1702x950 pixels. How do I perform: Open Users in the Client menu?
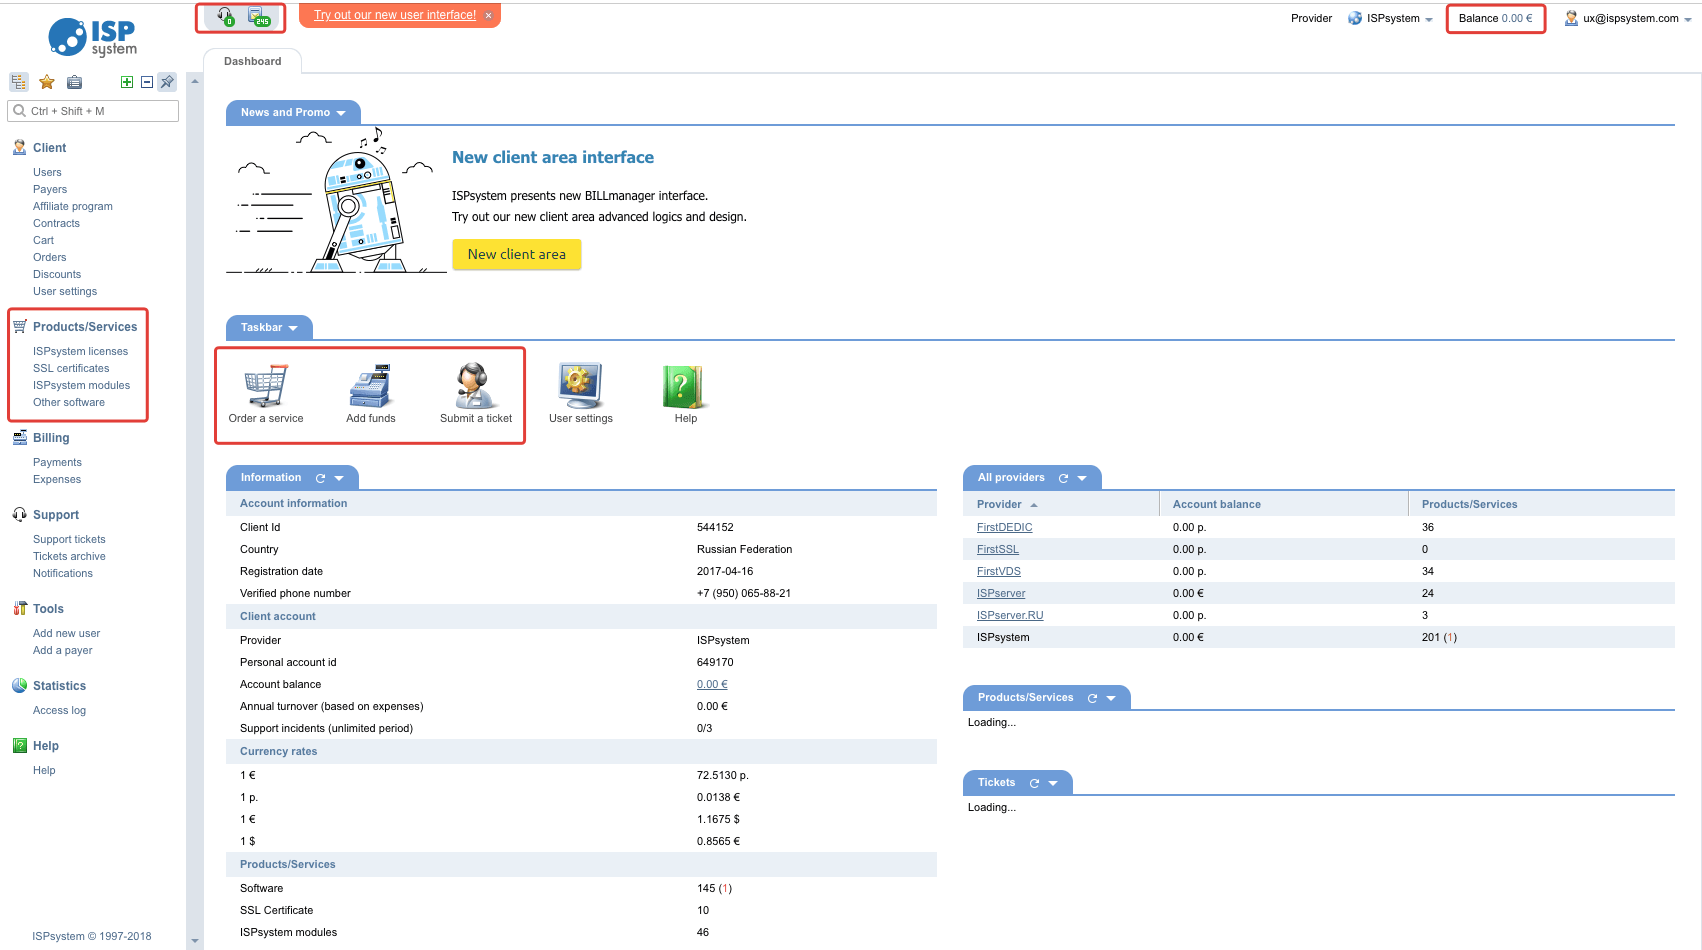click(47, 172)
